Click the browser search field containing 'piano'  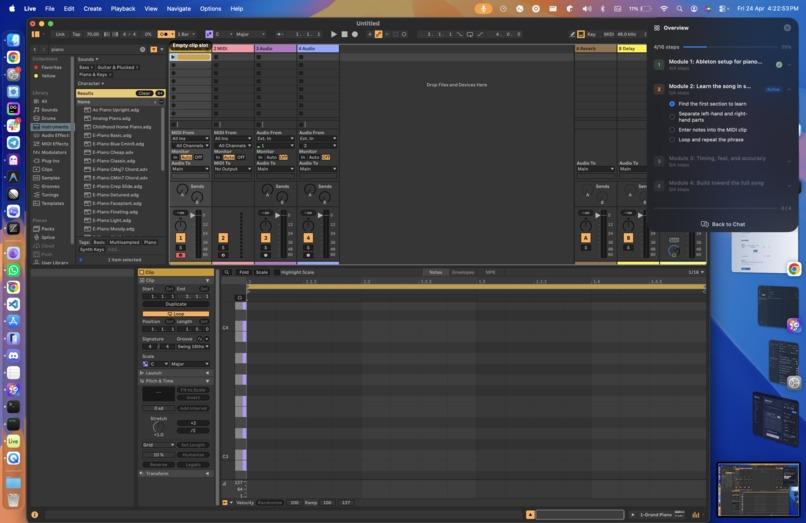point(93,49)
